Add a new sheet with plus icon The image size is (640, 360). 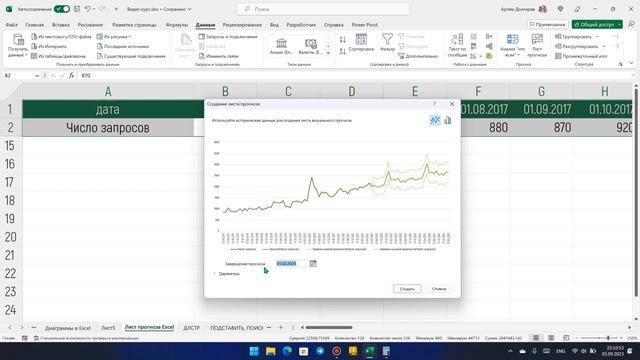point(280,328)
